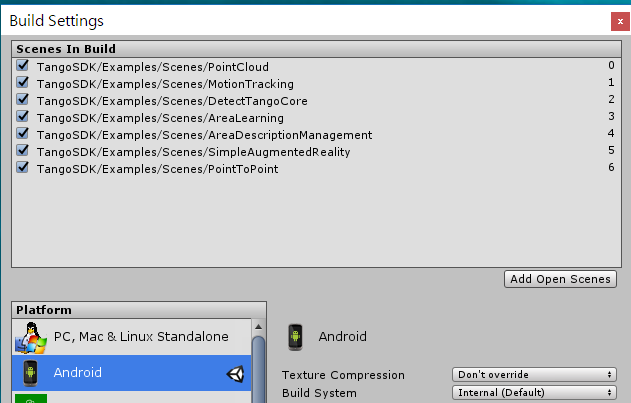Screen dimensions: 631x403
Task: Click the Scenes In Build header
Action: pos(316,49)
